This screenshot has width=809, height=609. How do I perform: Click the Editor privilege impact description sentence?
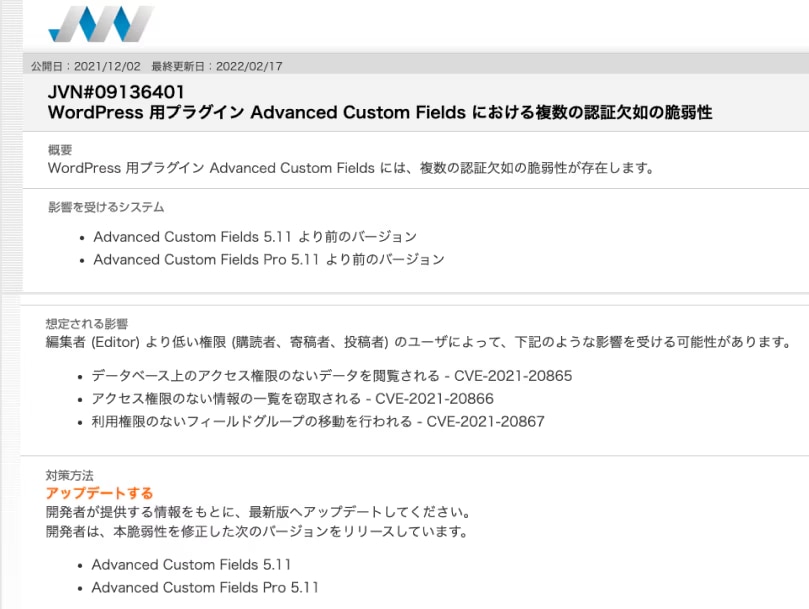pos(418,342)
